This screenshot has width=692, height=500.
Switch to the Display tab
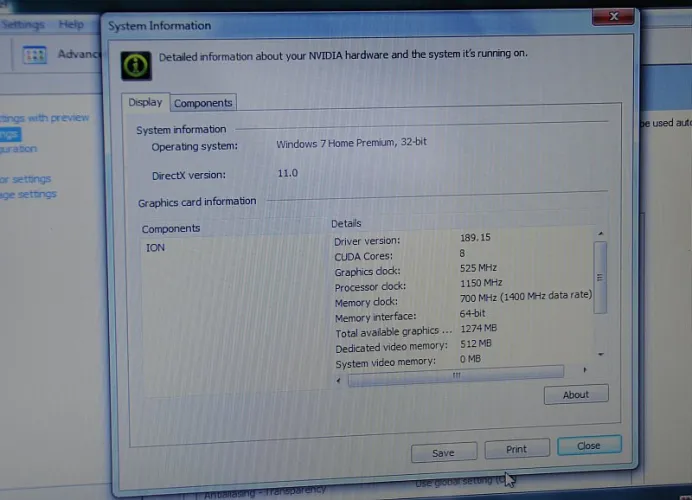[145, 102]
